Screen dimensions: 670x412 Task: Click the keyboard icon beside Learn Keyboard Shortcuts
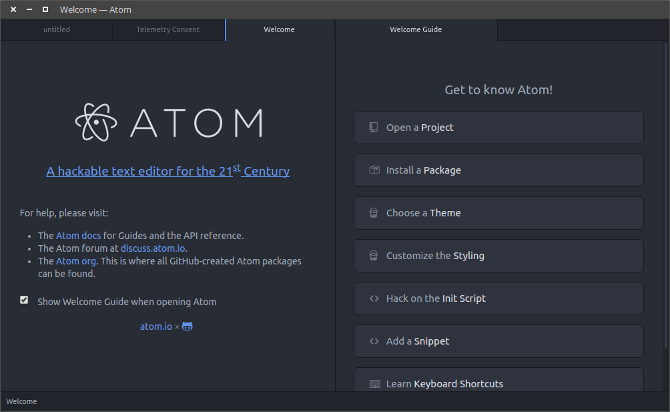[x=374, y=384]
